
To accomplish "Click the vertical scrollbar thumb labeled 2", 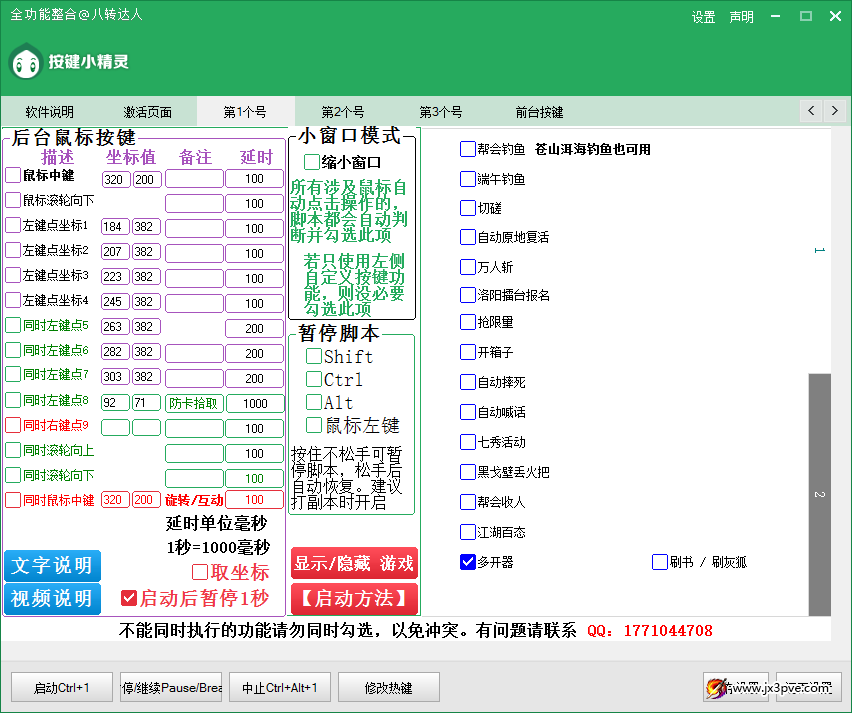I will [819, 494].
